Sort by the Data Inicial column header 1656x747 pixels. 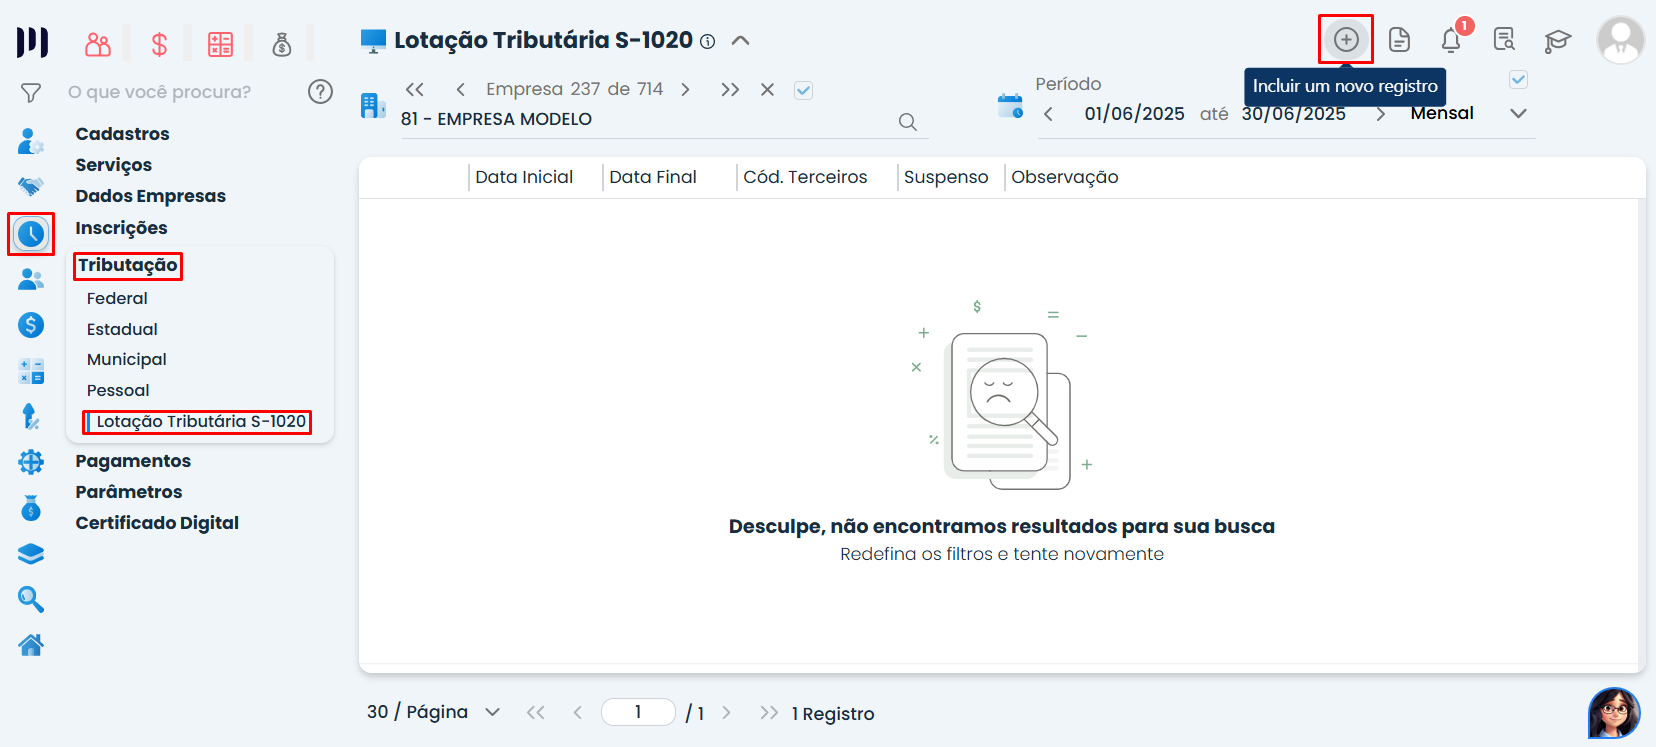524,177
